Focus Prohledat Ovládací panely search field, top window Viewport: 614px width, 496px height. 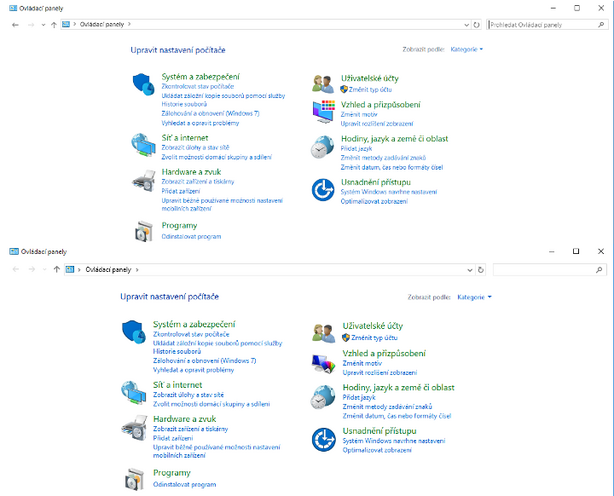547,25
